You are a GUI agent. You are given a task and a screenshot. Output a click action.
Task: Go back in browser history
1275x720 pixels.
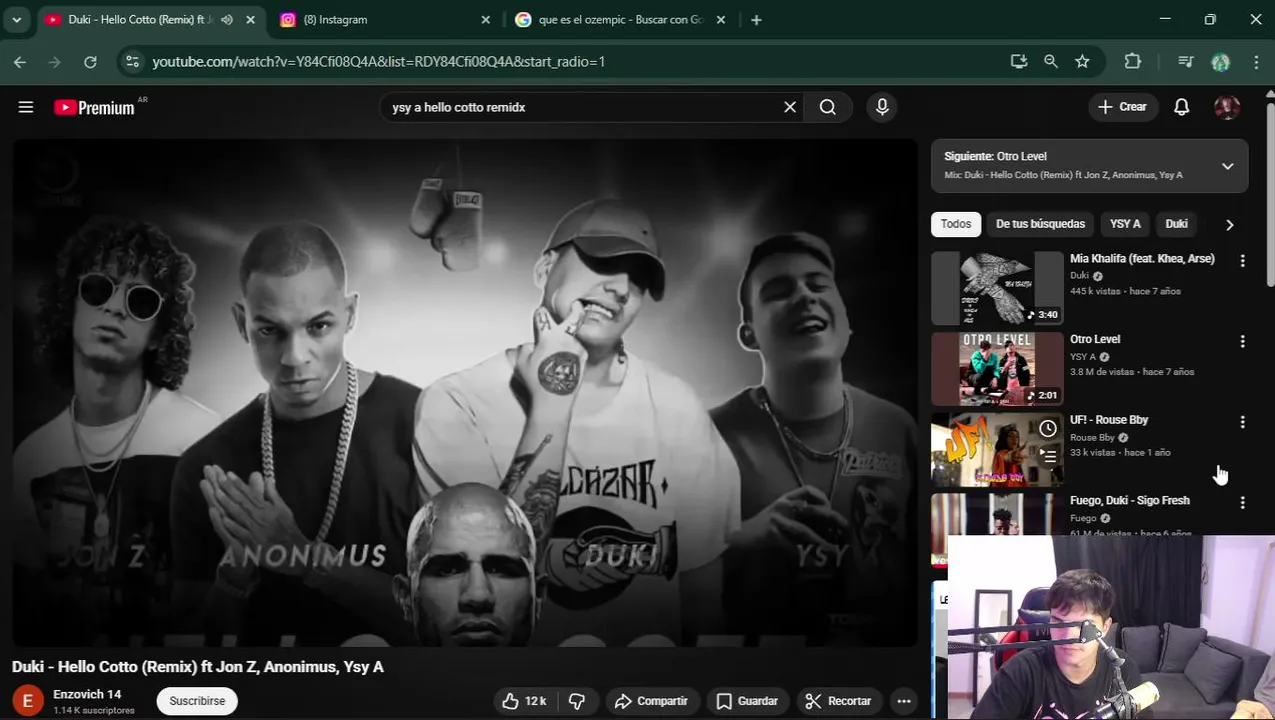click(x=20, y=62)
